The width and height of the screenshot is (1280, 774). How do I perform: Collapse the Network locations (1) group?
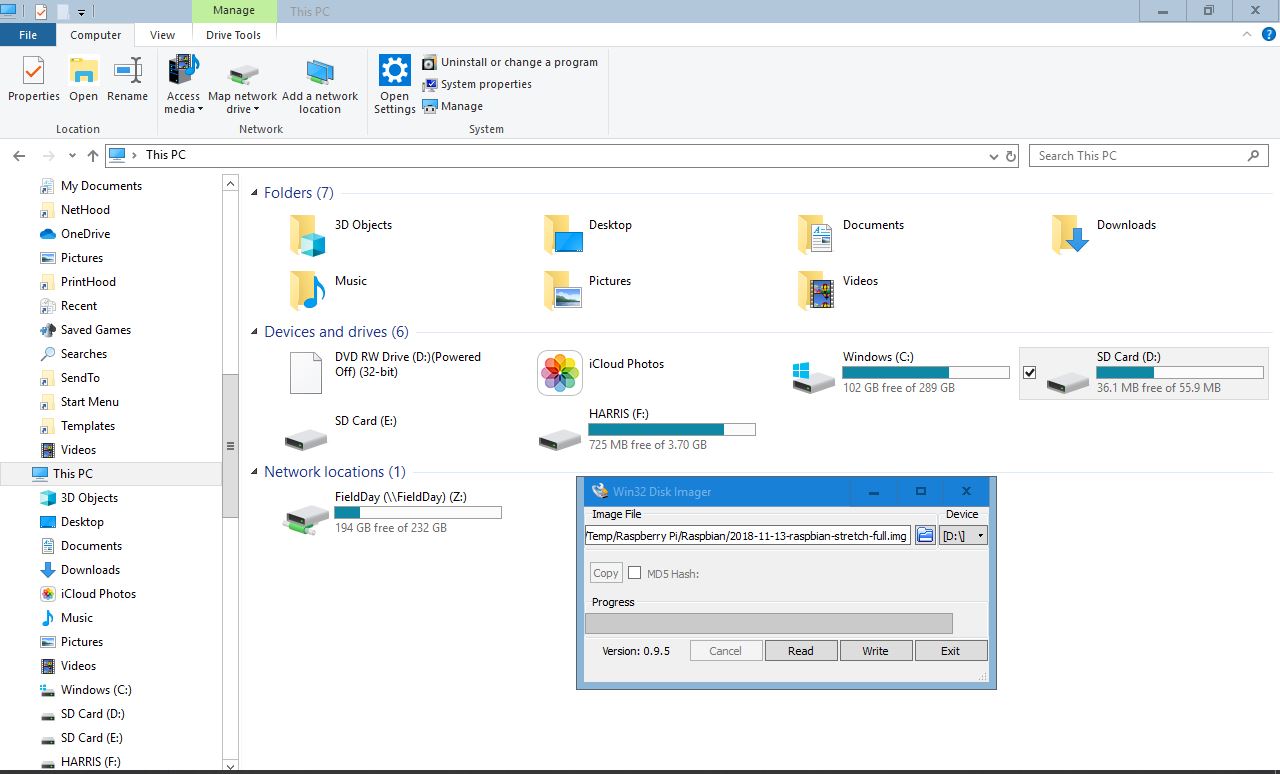(255, 472)
